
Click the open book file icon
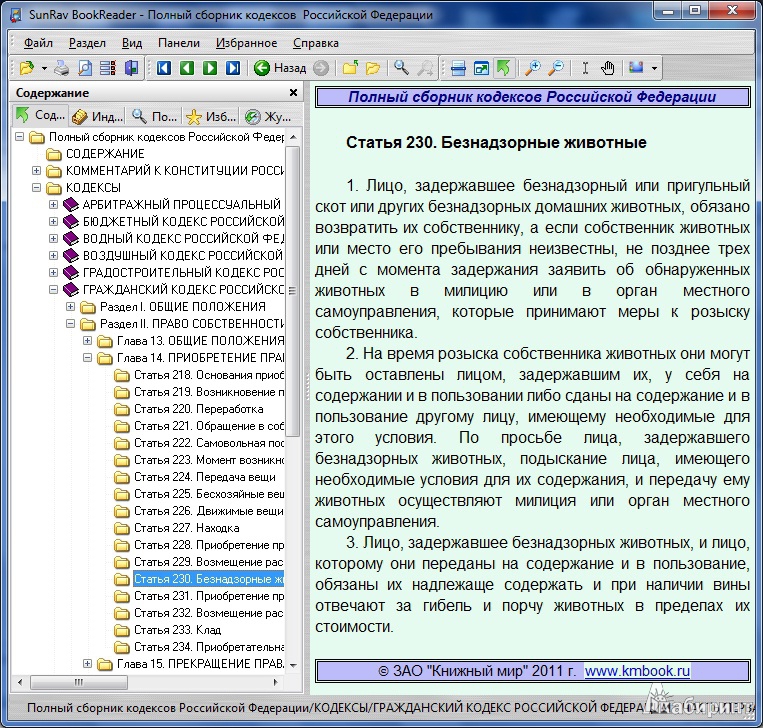(x=27, y=68)
